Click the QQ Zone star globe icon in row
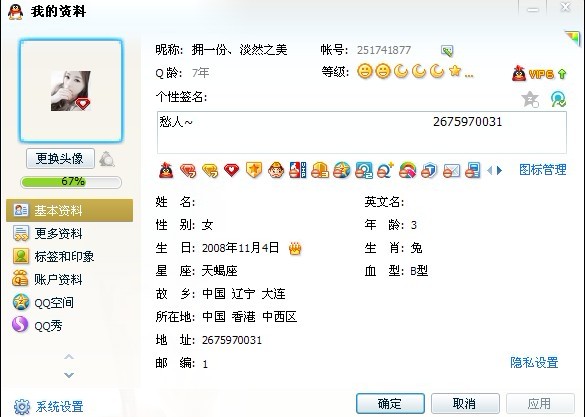Viewport: 585px width, 417px height. [x=341, y=170]
